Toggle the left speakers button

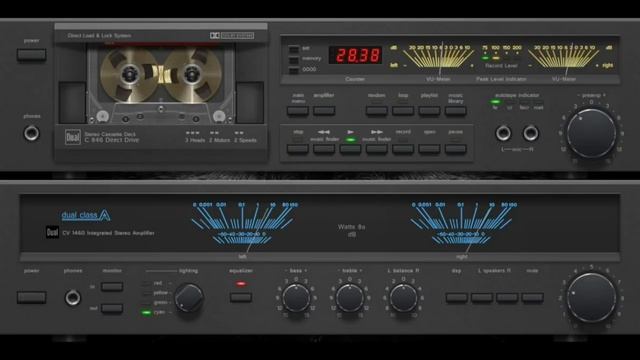pyautogui.click(x=482, y=298)
